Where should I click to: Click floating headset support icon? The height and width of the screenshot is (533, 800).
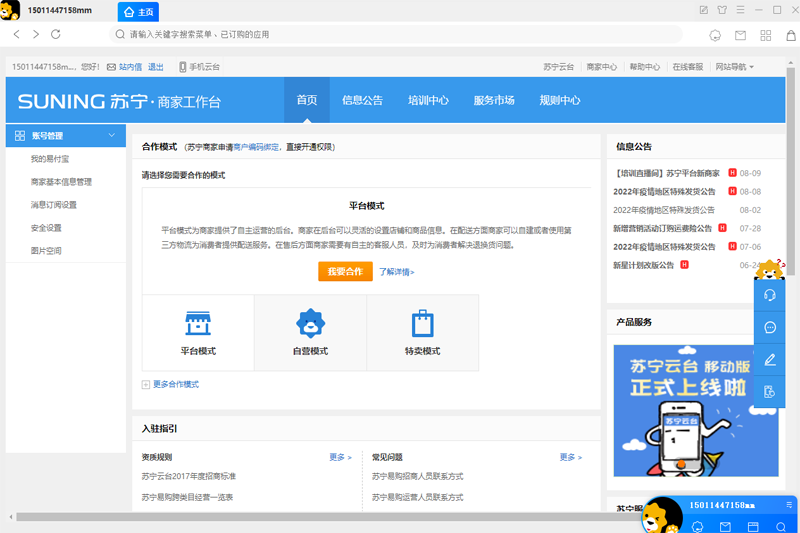(x=770, y=295)
